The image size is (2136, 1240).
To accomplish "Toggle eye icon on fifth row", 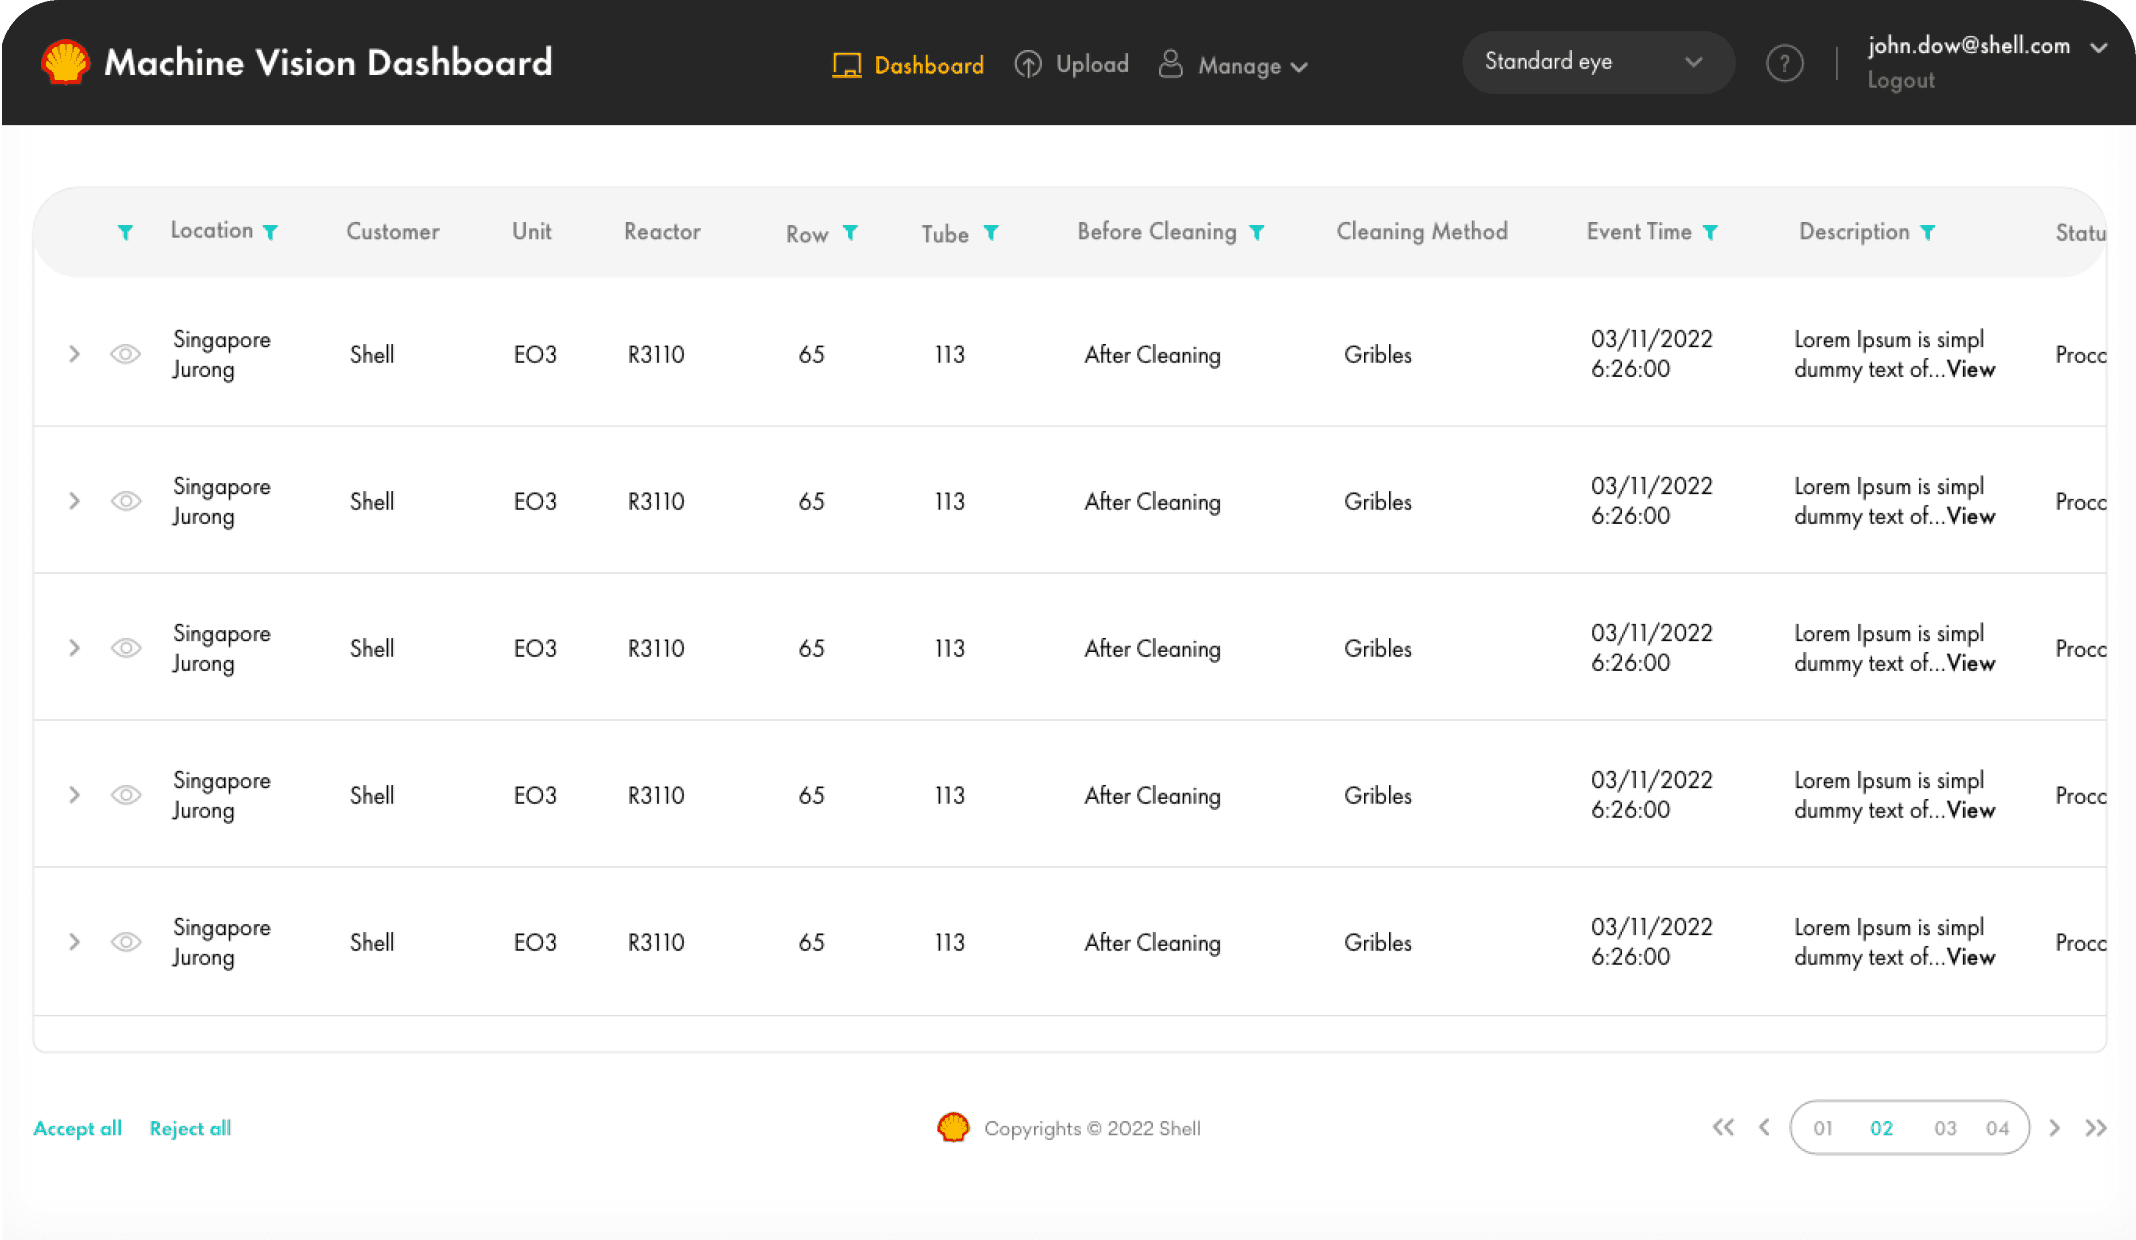I will pyautogui.click(x=124, y=942).
